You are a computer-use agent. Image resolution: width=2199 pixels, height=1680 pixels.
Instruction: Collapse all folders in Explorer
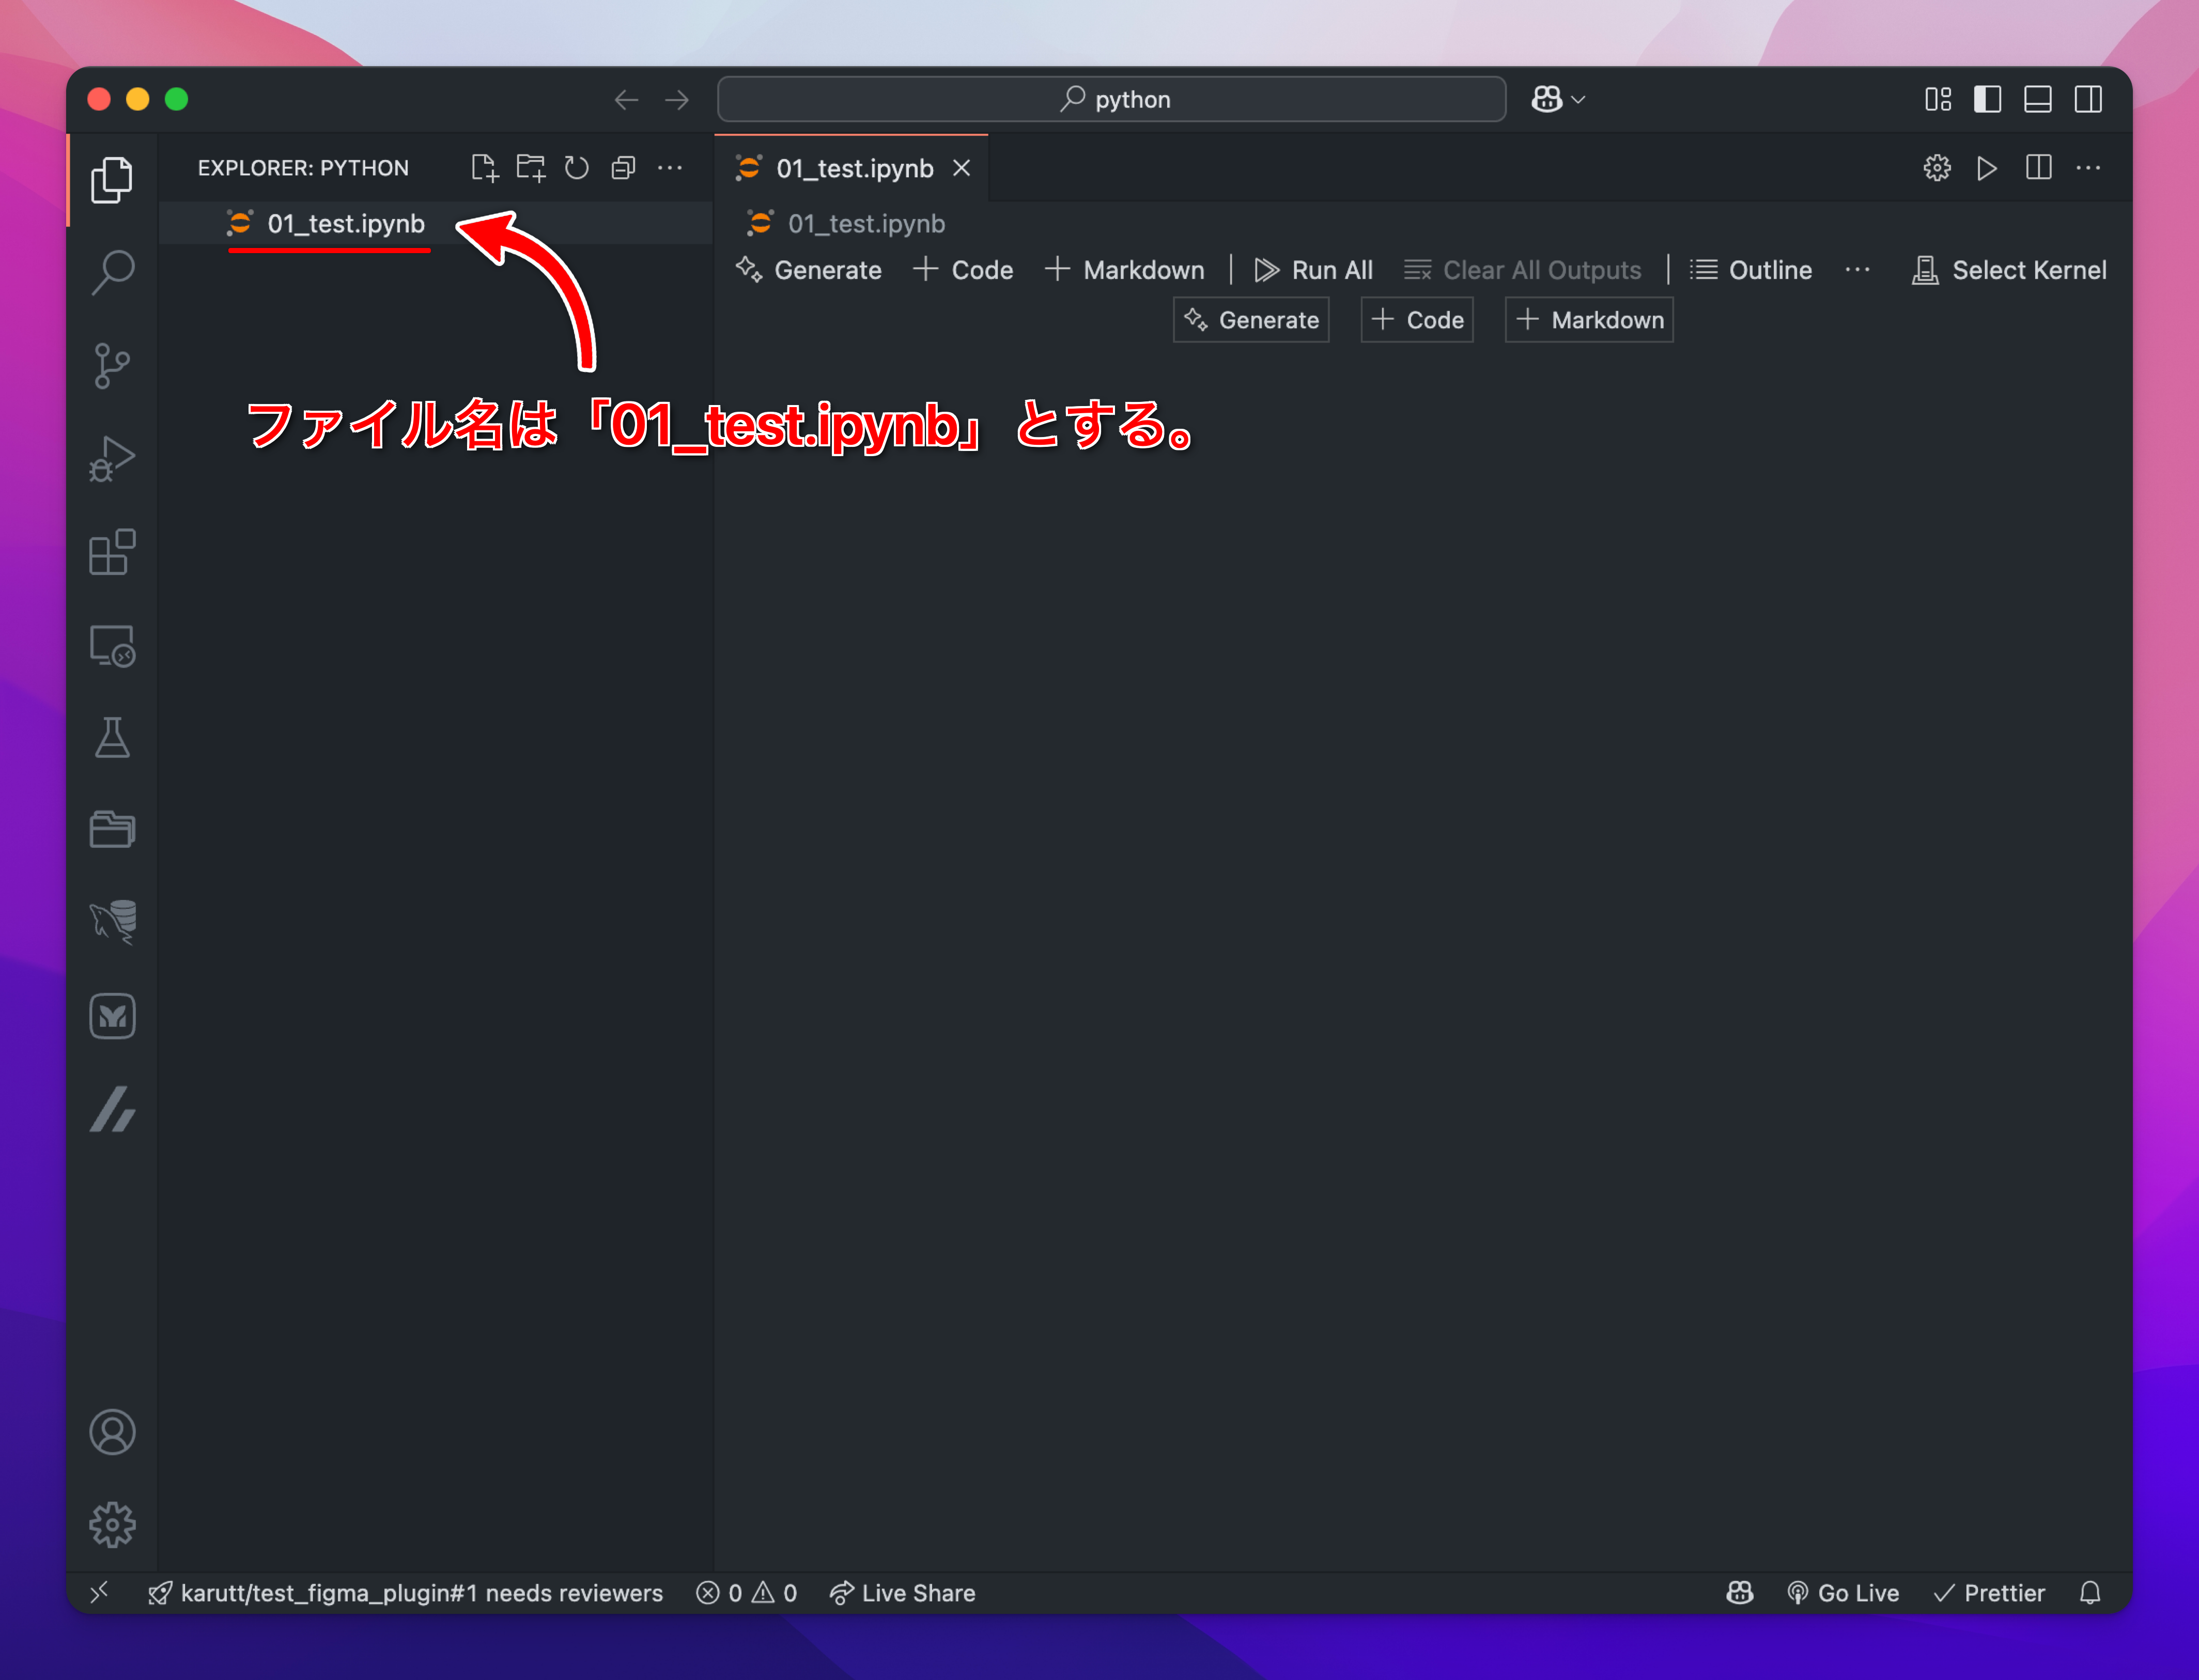tap(623, 168)
